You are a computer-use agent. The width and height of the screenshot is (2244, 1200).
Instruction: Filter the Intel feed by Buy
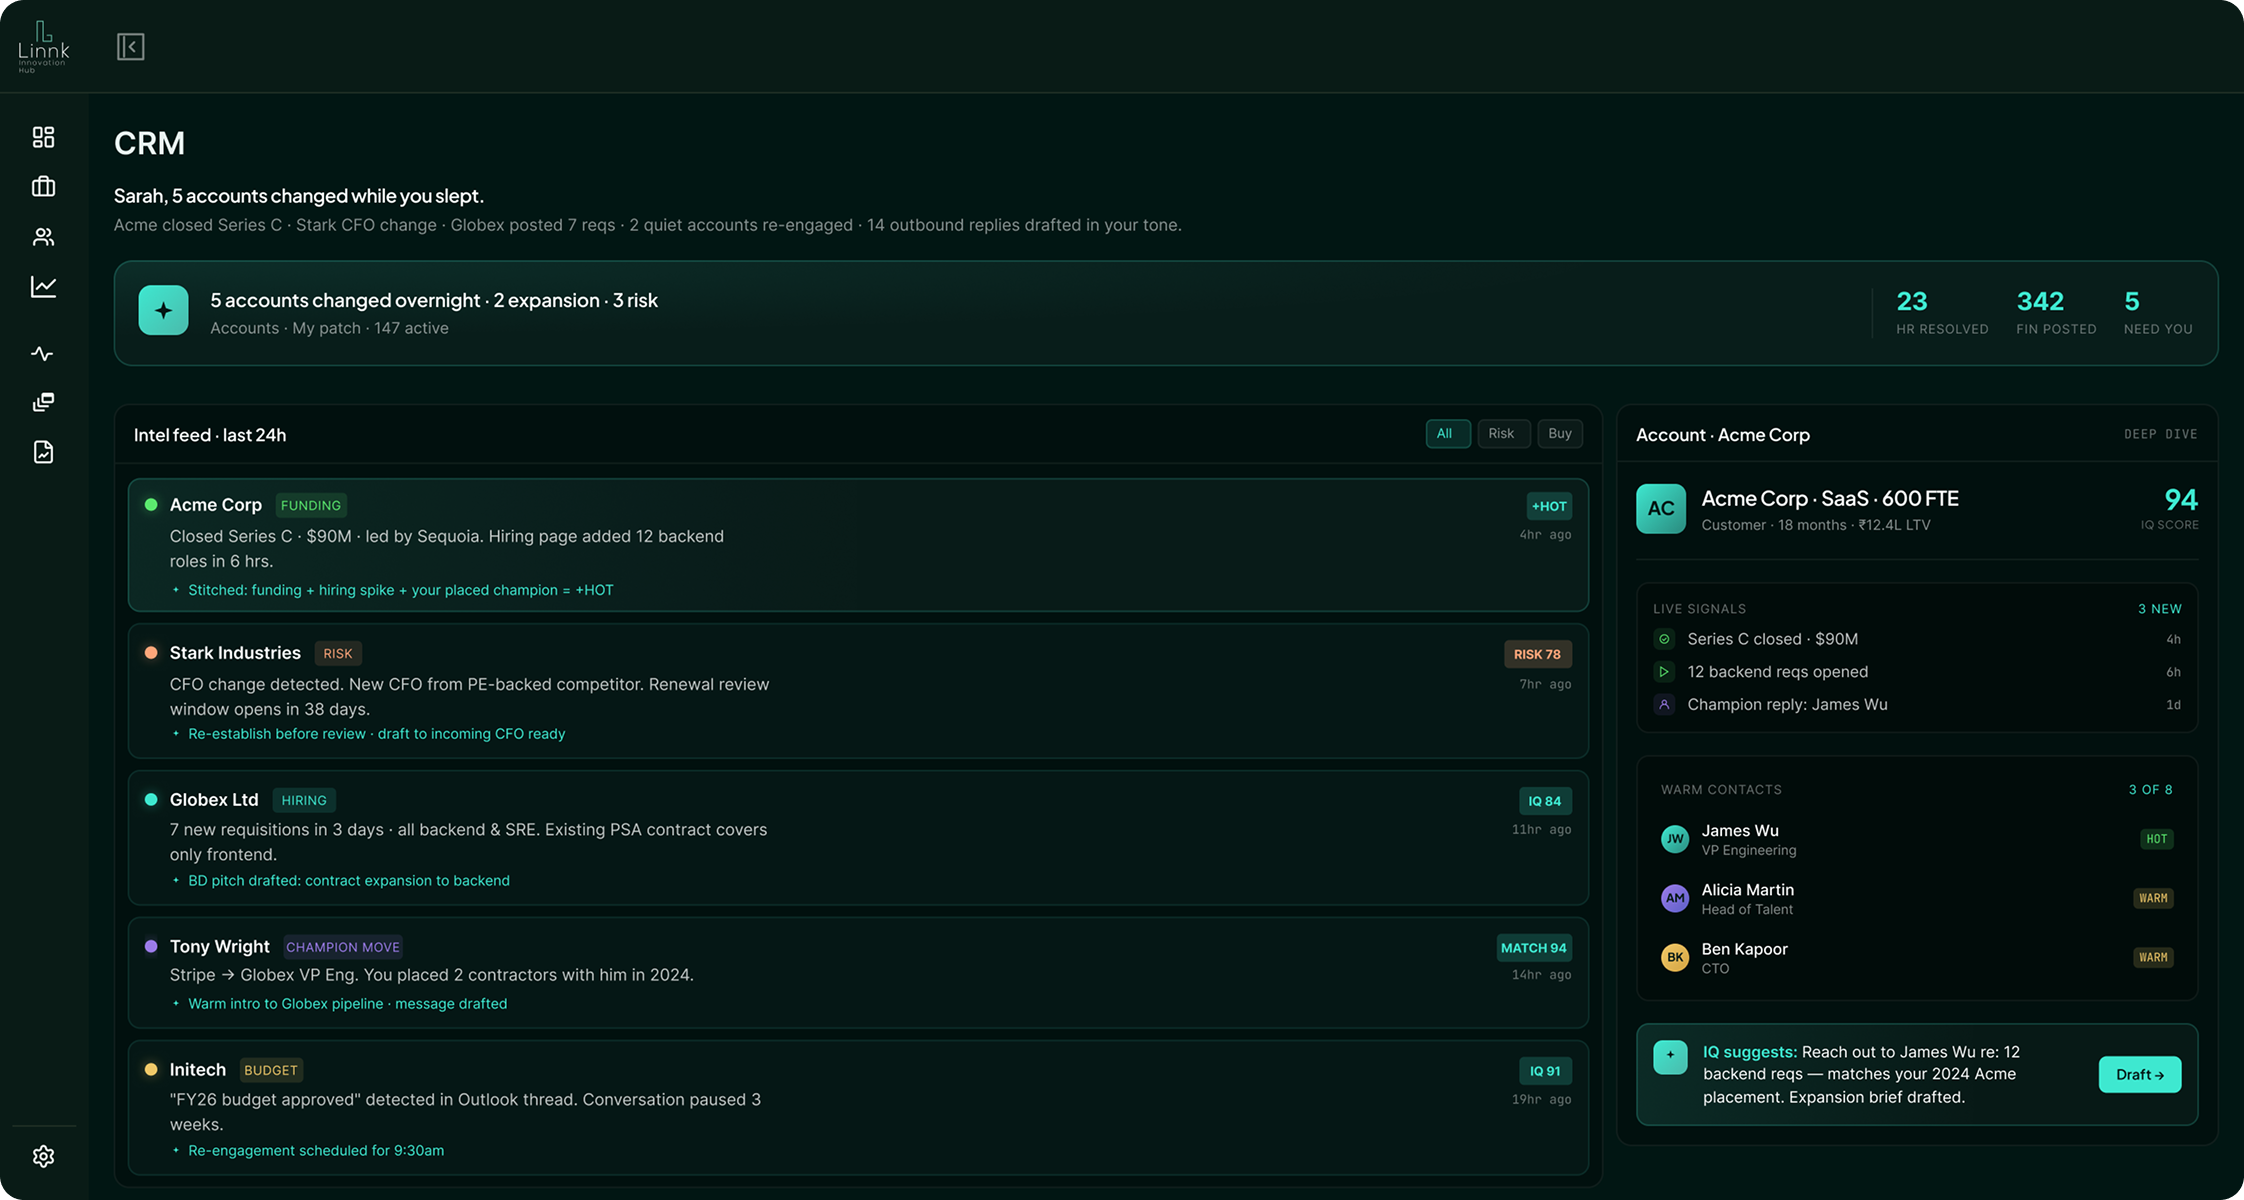pyautogui.click(x=1560, y=434)
